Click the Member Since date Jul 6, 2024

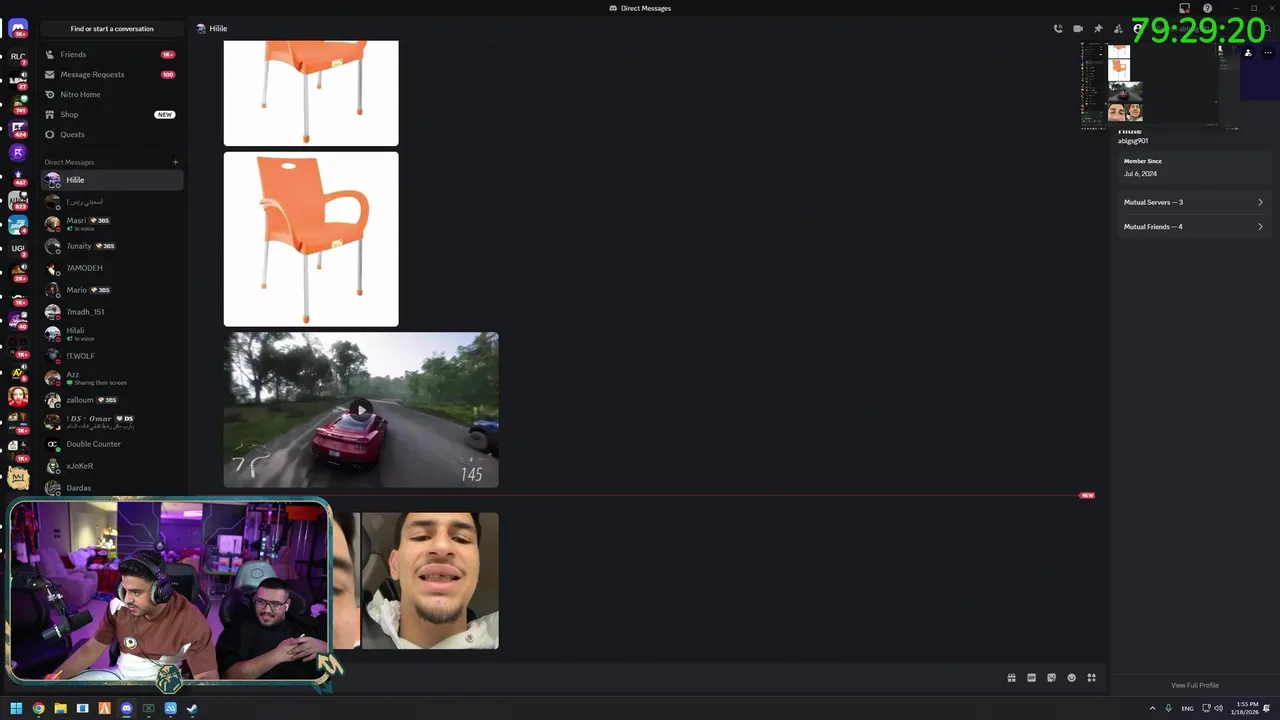(1140, 174)
